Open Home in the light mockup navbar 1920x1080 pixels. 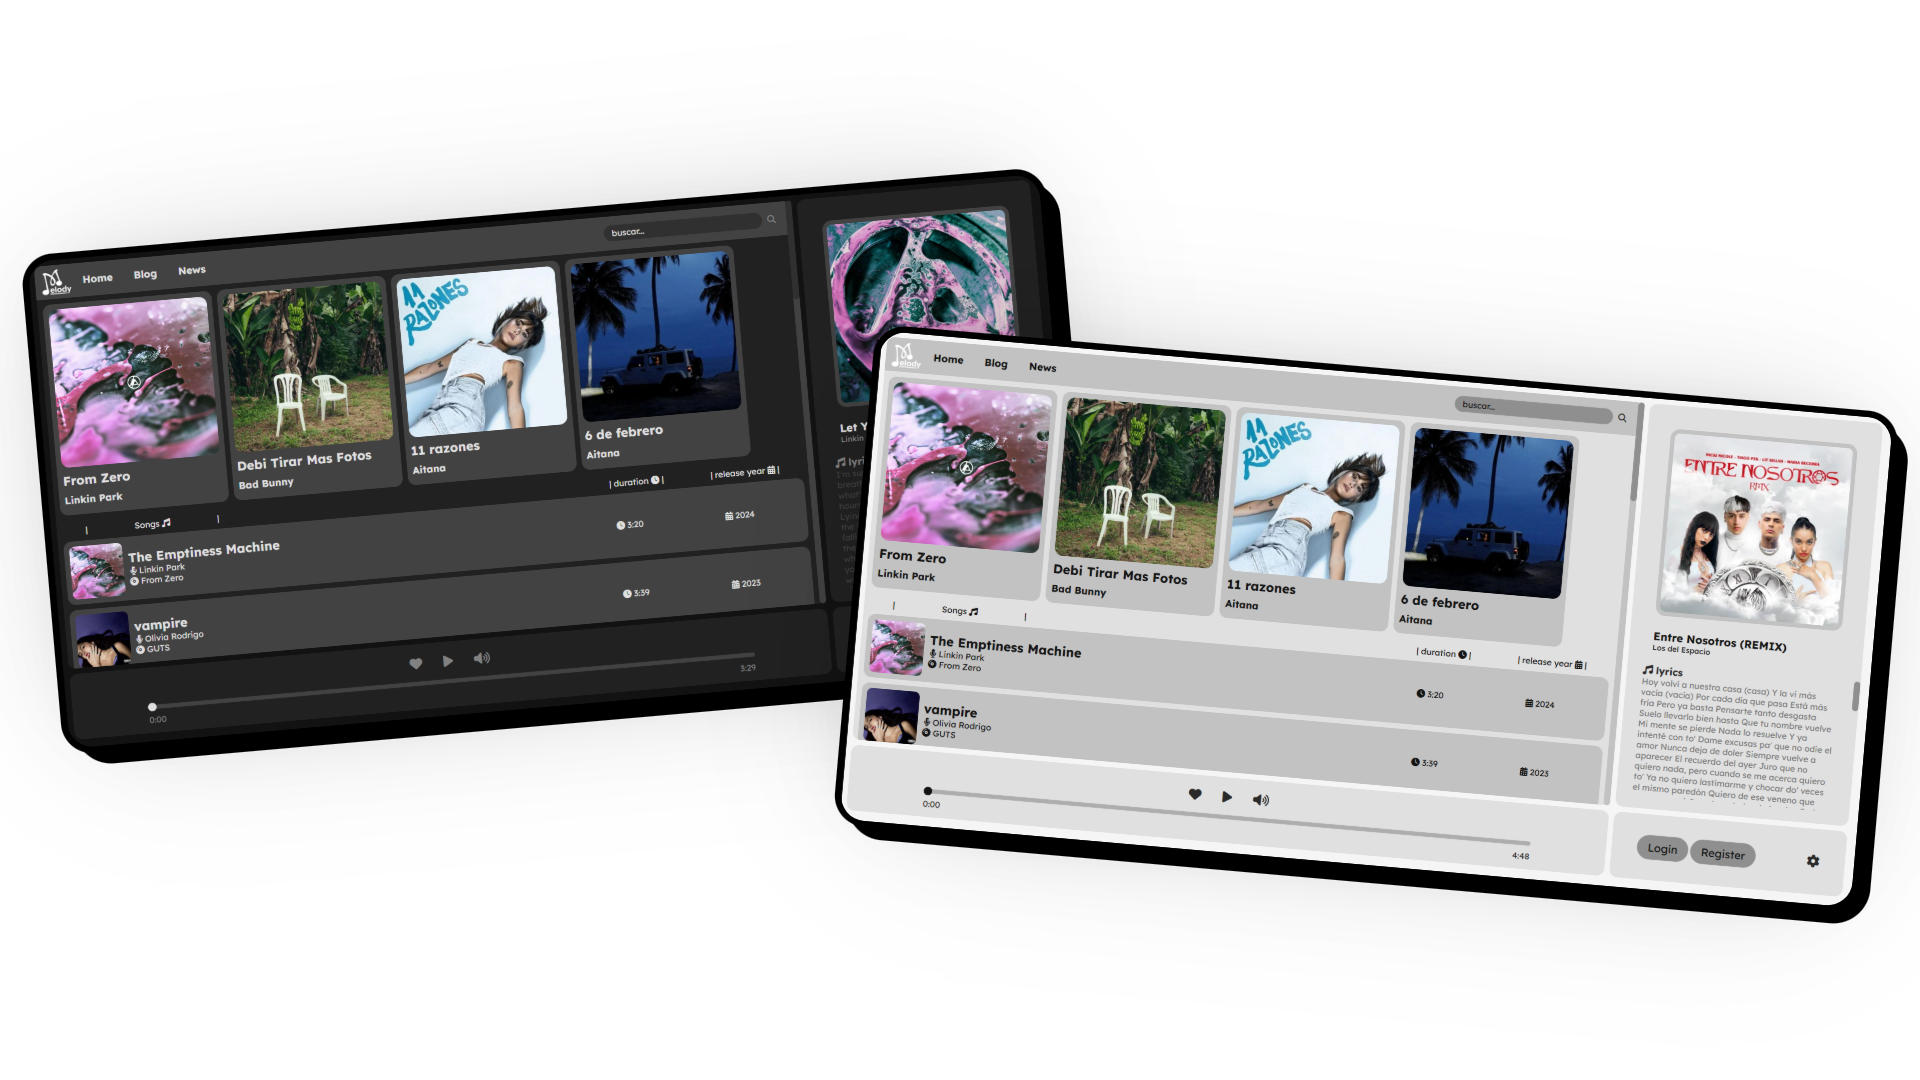click(948, 359)
